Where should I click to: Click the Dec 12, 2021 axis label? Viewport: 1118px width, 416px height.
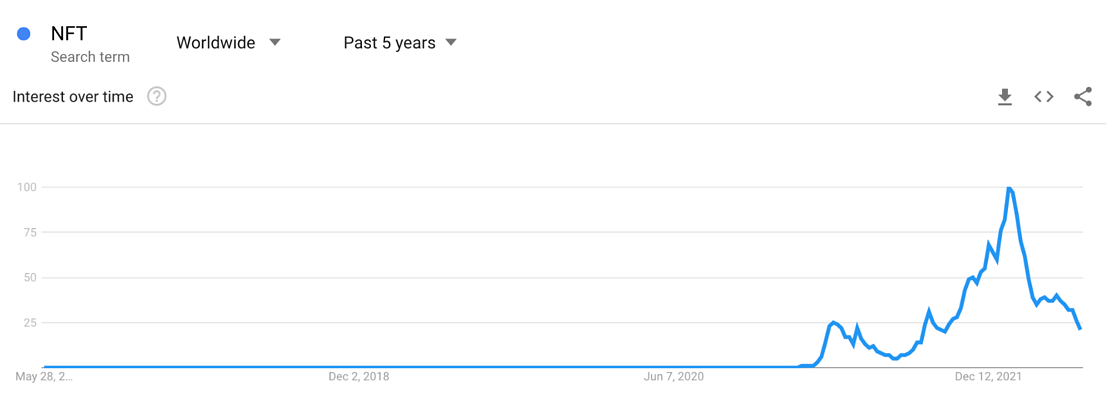coord(988,376)
